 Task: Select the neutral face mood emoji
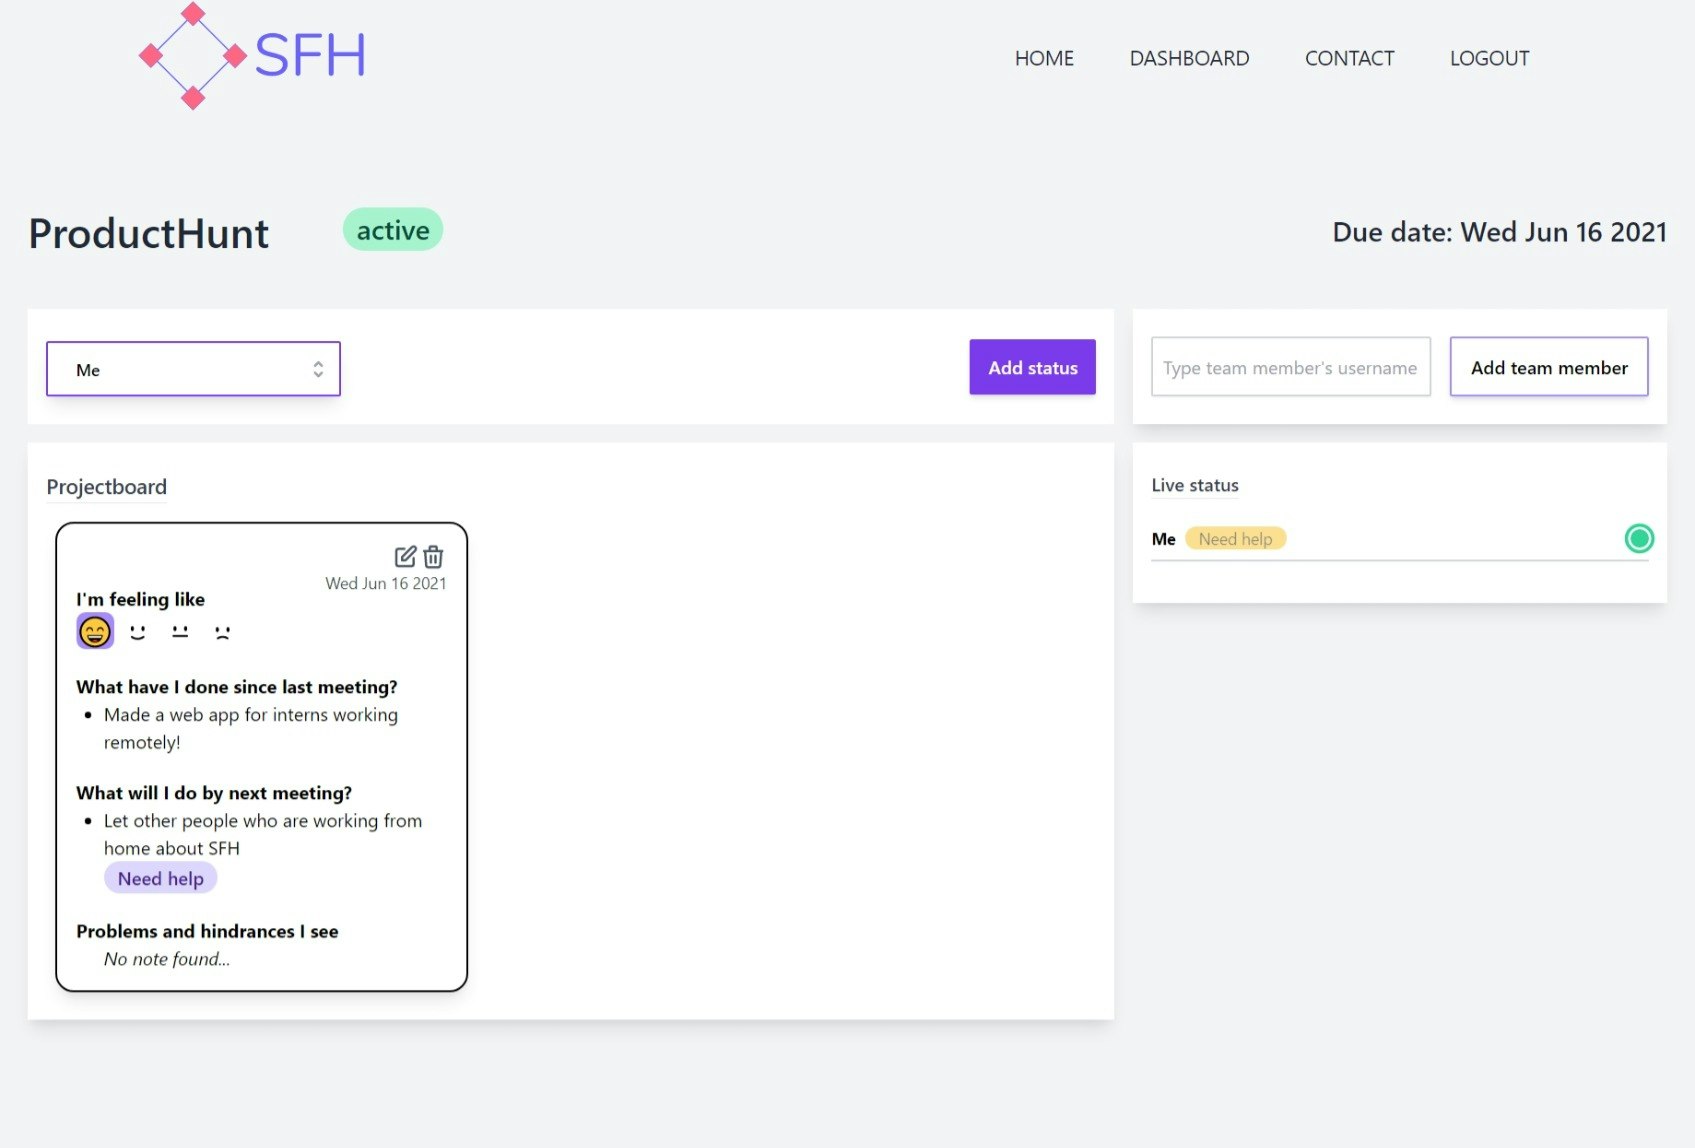tap(180, 632)
